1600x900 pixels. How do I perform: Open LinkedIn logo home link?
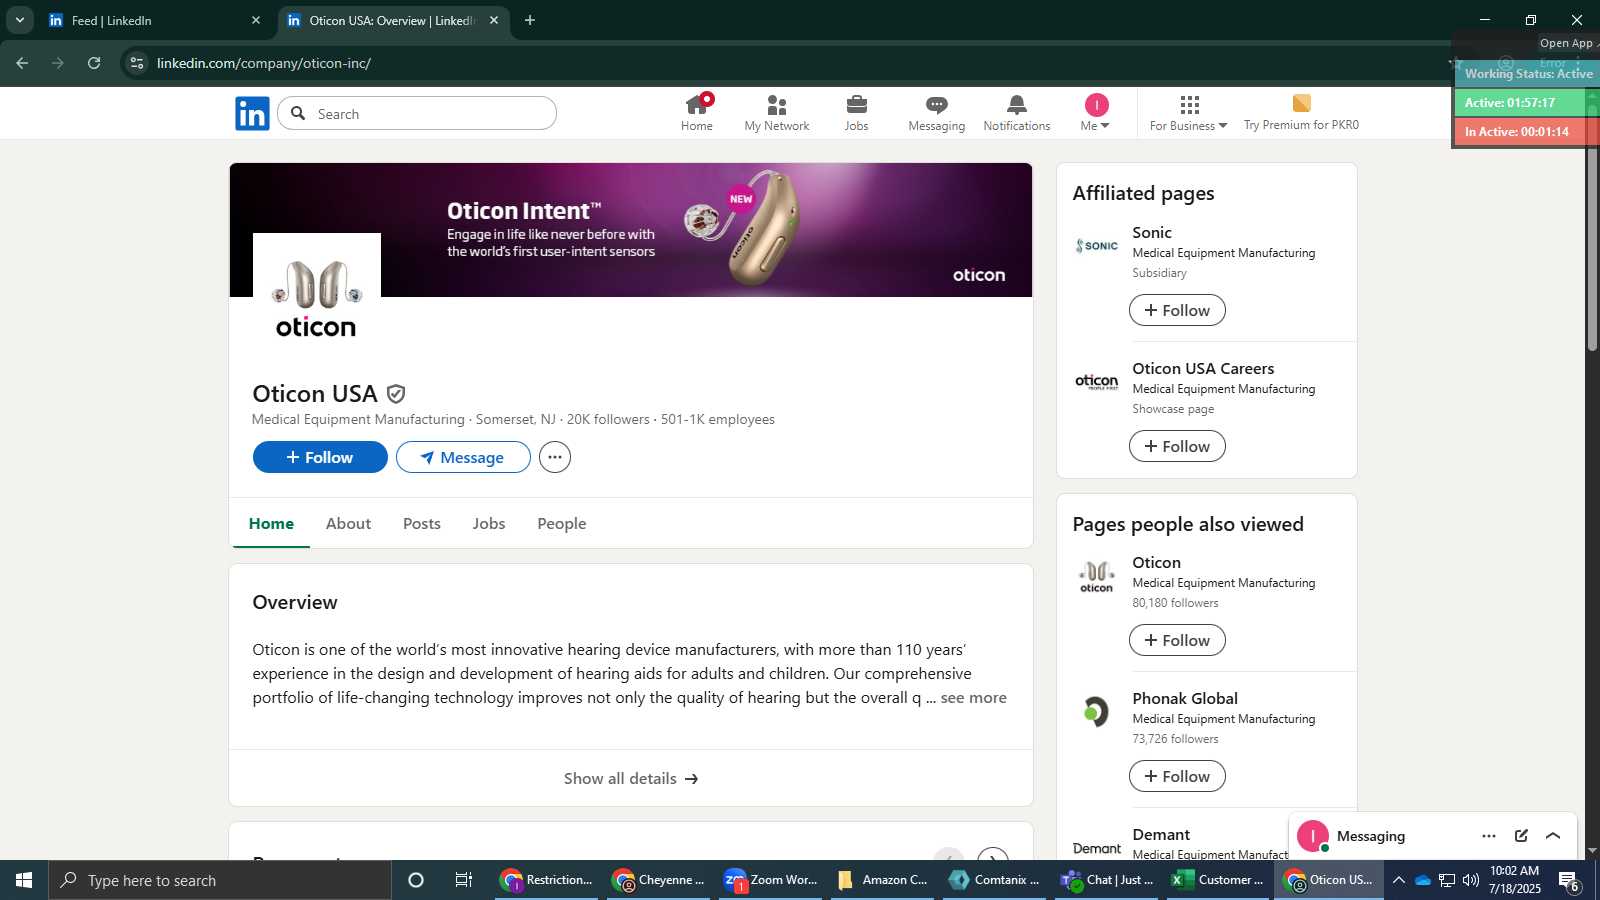(x=252, y=114)
